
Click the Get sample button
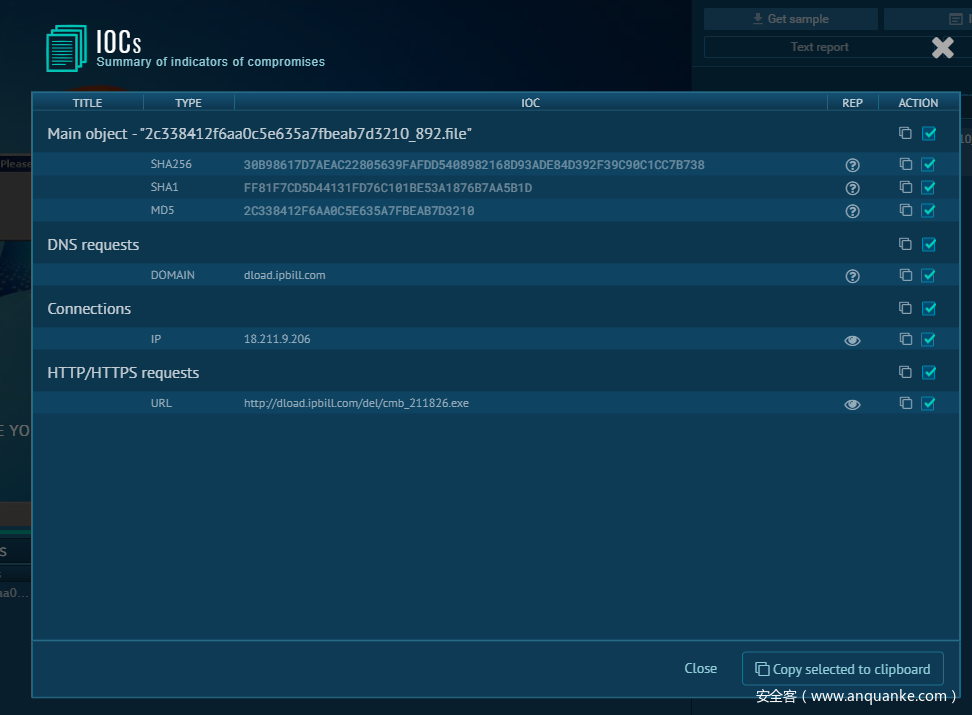pyautogui.click(x=790, y=19)
